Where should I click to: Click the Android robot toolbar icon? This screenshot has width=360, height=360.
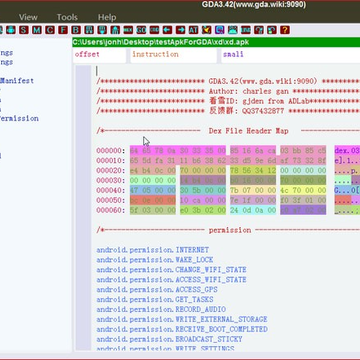pyautogui.click(x=11, y=30)
